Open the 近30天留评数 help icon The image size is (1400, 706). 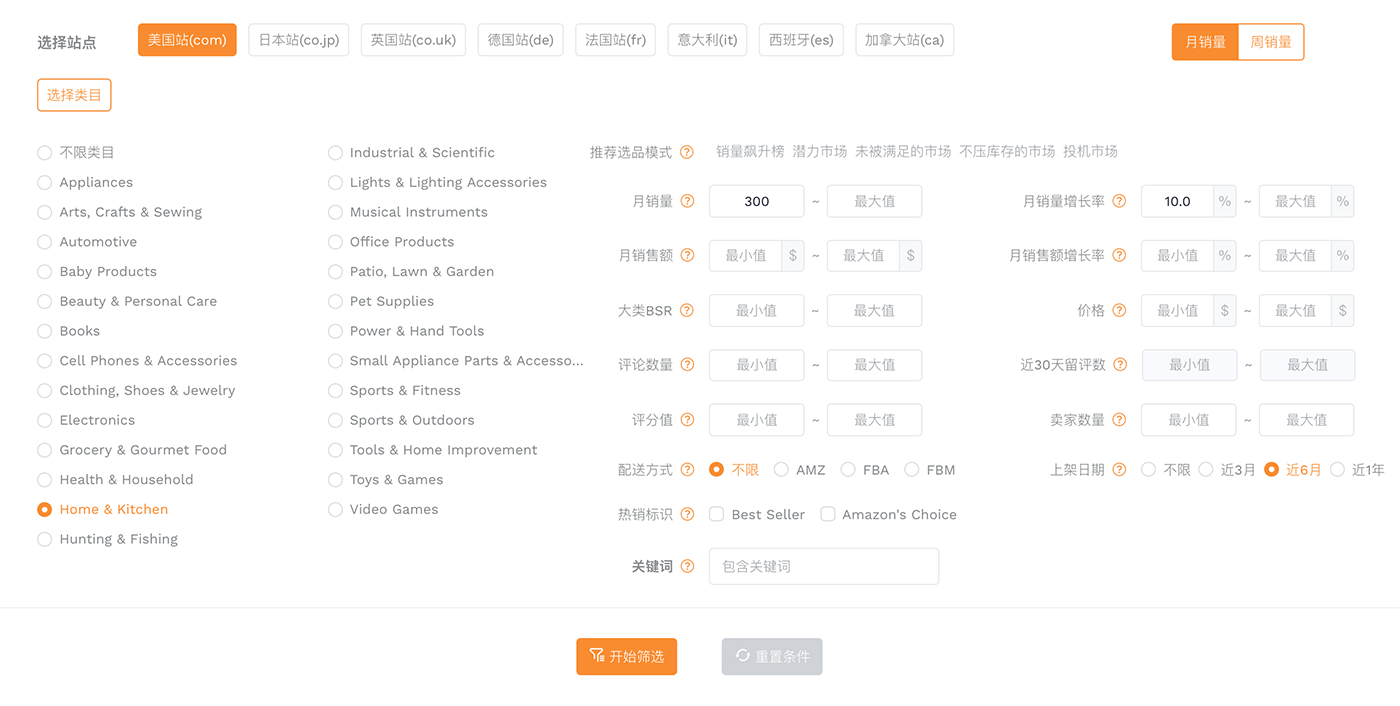[x=1119, y=364]
